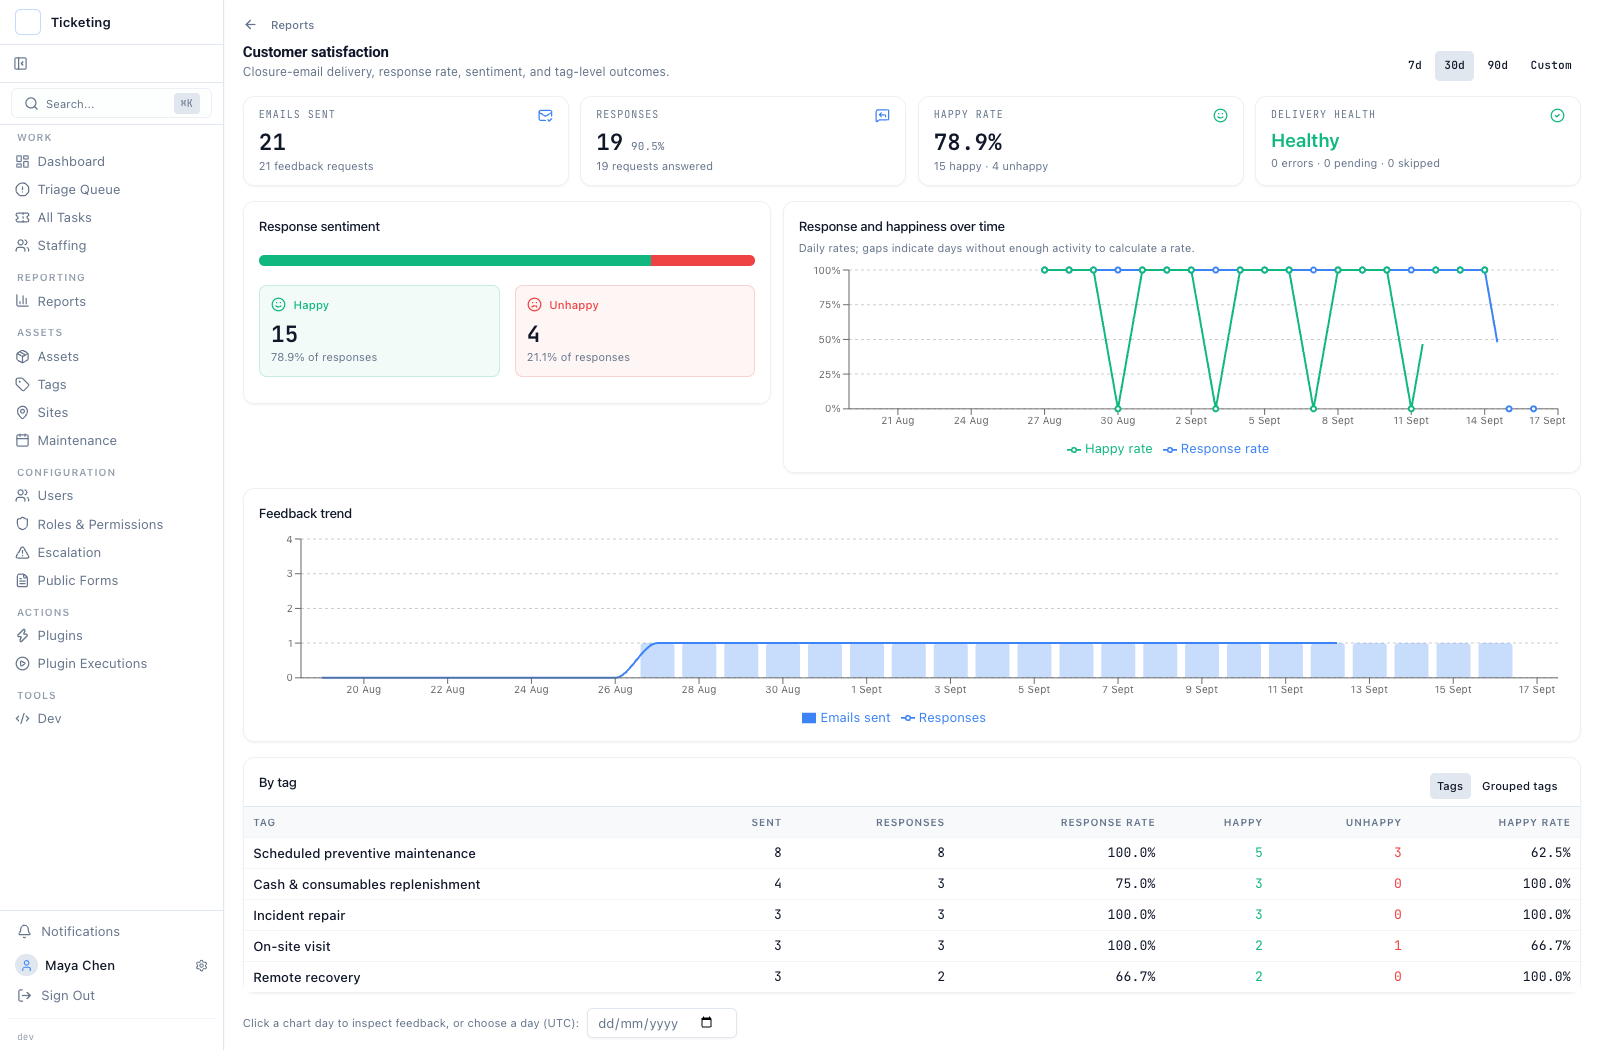Click the Dashboard grid icon
Screen dimensions: 1600x1050
(23, 162)
